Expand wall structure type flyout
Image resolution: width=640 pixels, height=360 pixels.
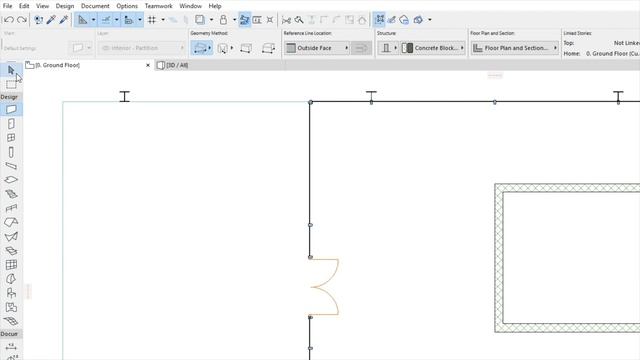coord(388,48)
